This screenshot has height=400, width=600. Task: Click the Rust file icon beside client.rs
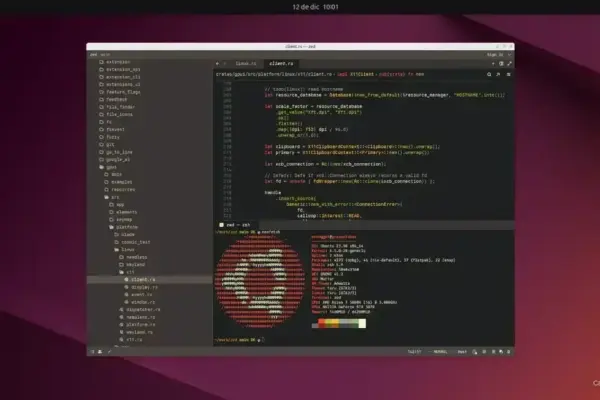pos(126,279)
